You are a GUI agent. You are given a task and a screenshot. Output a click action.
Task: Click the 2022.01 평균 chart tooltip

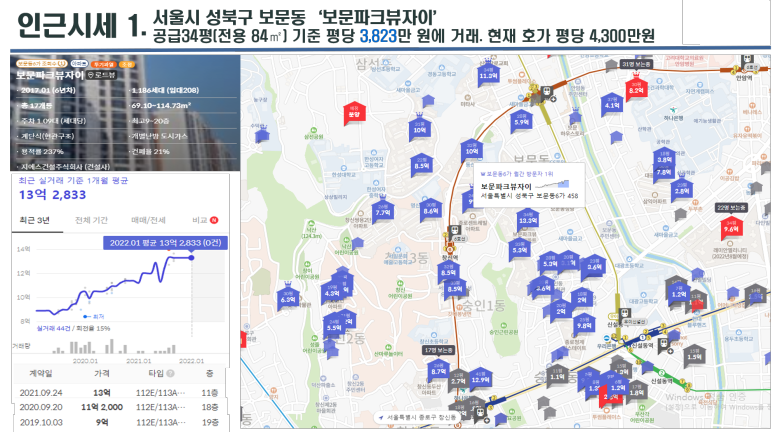click(165, 243)
